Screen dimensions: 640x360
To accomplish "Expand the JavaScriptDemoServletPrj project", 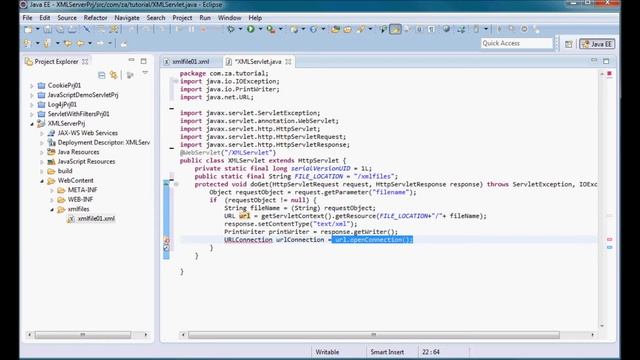I will pos(32,95).
